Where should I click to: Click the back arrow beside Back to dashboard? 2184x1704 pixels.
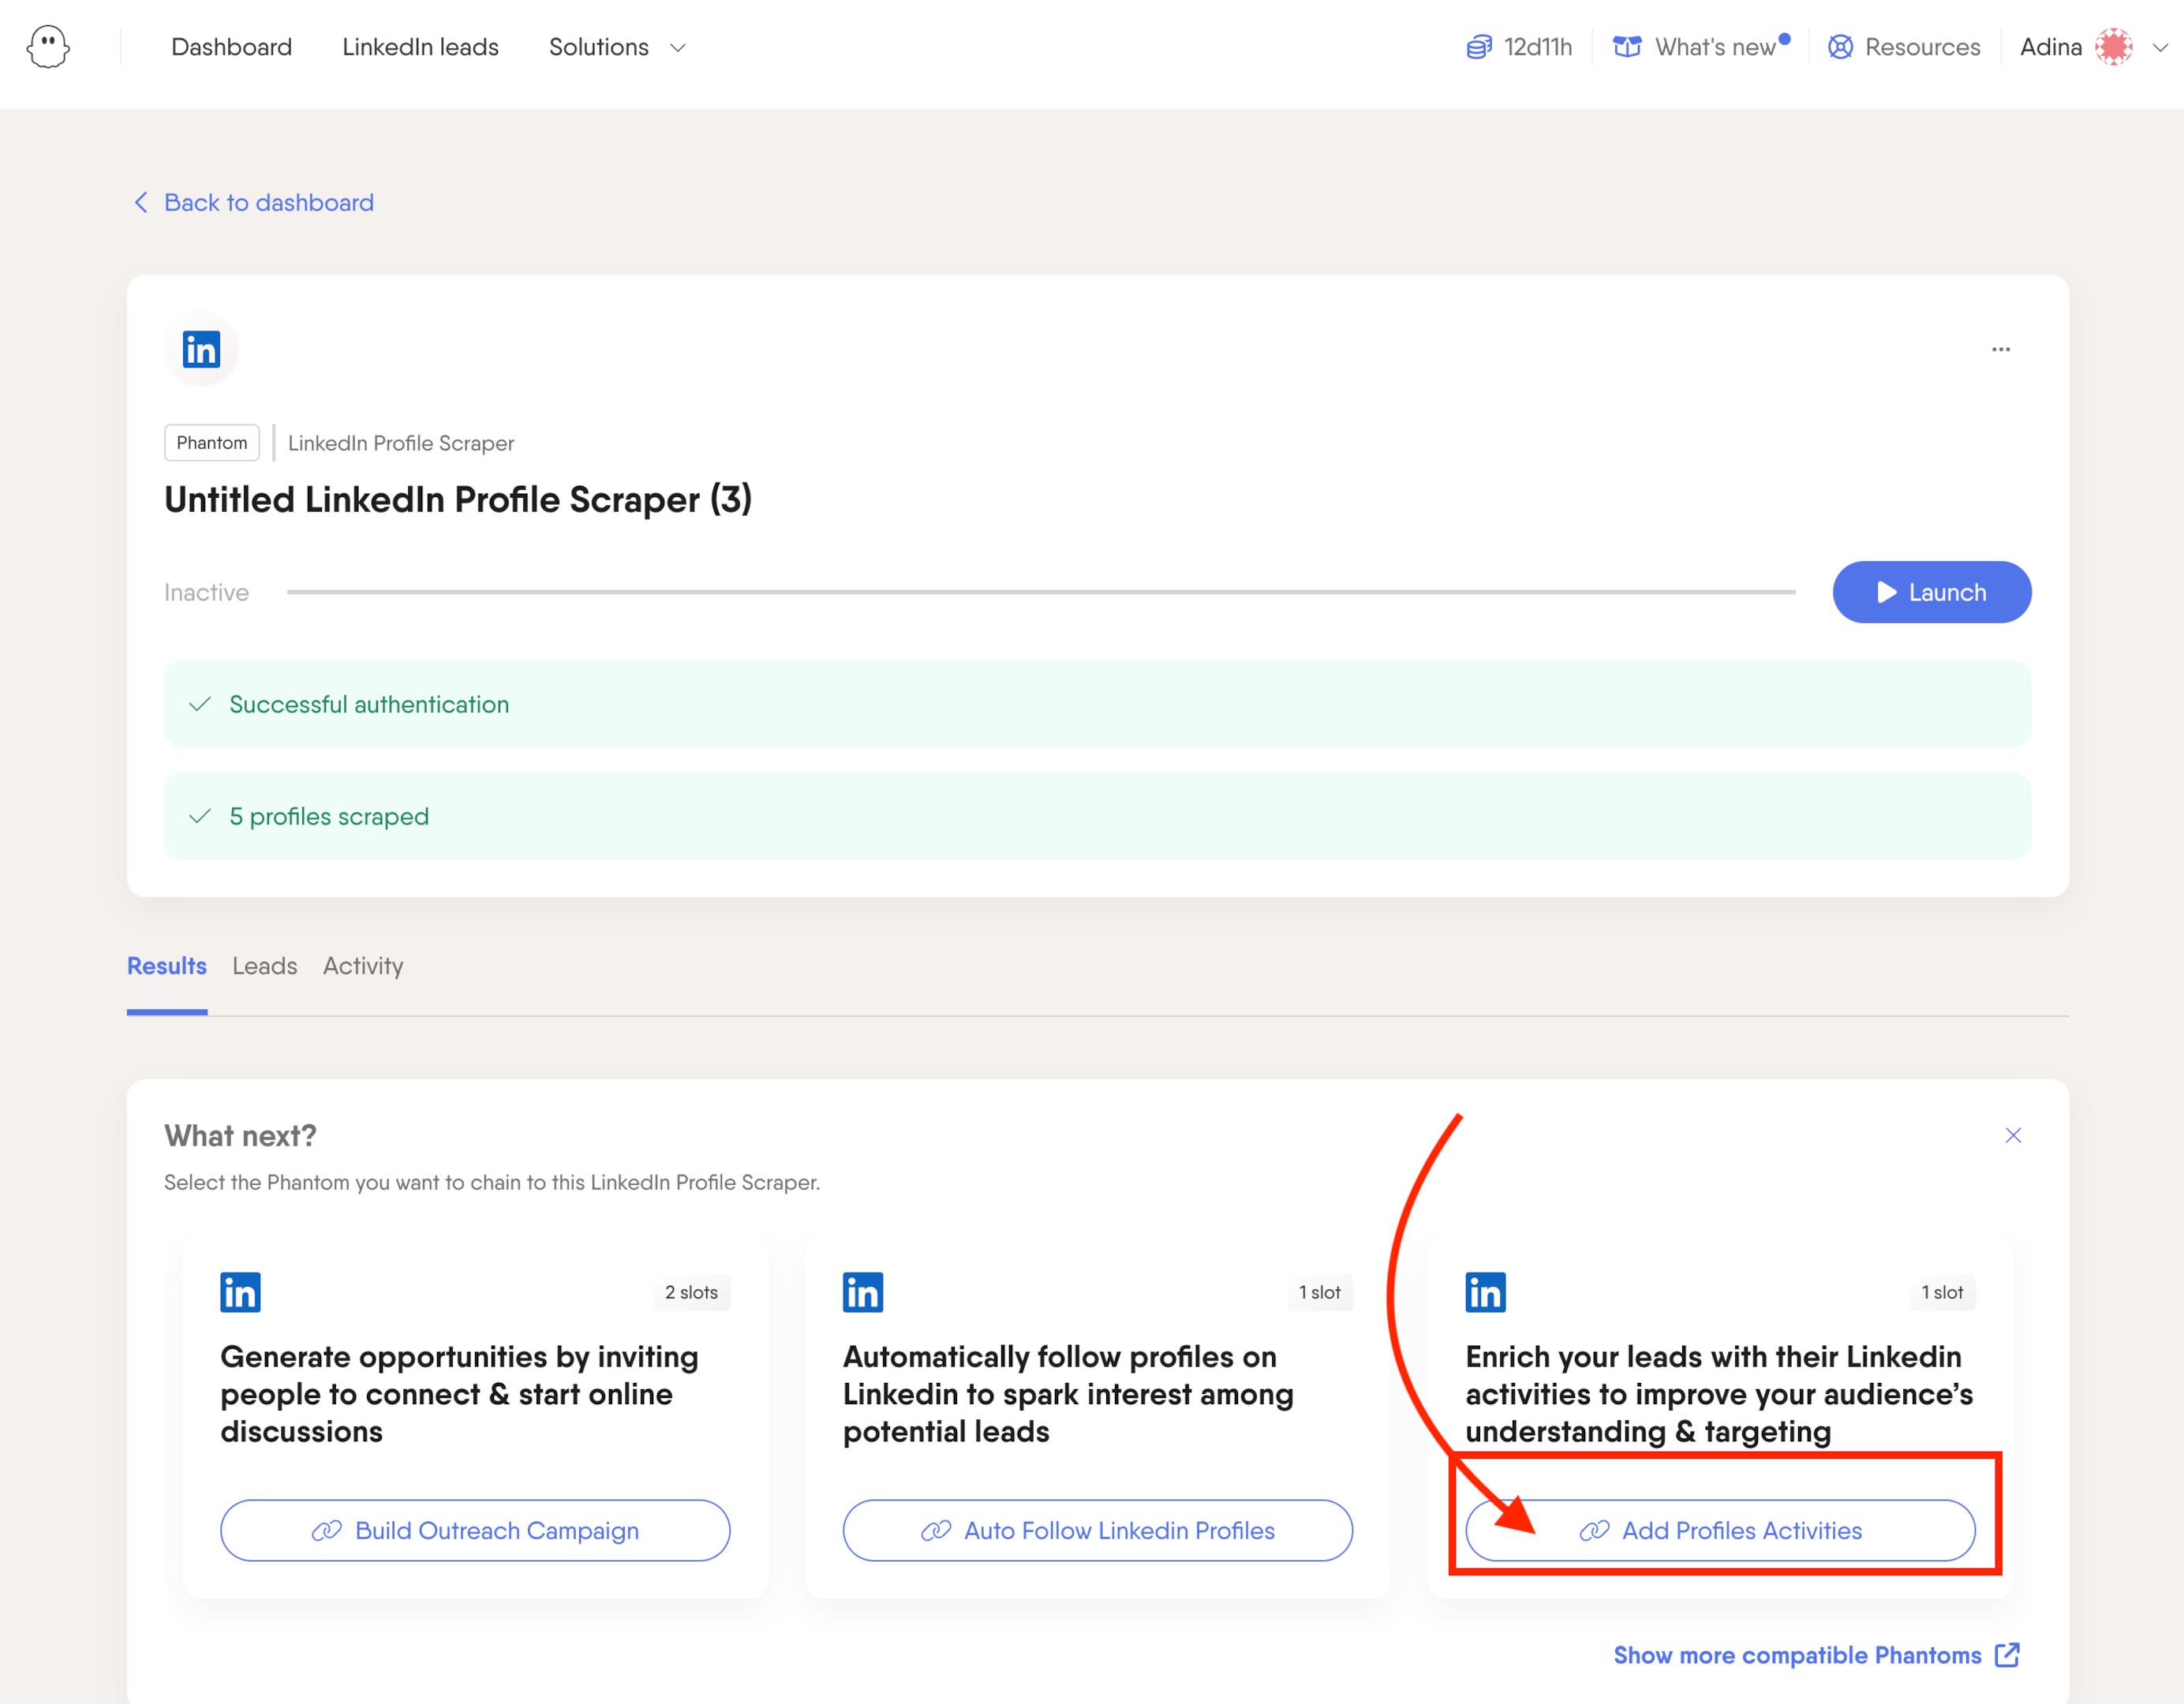pos(141,202)
